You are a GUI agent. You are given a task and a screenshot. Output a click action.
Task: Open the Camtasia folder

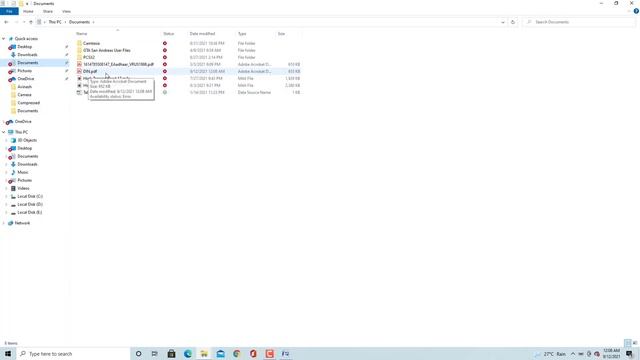(x=91, y=43)
